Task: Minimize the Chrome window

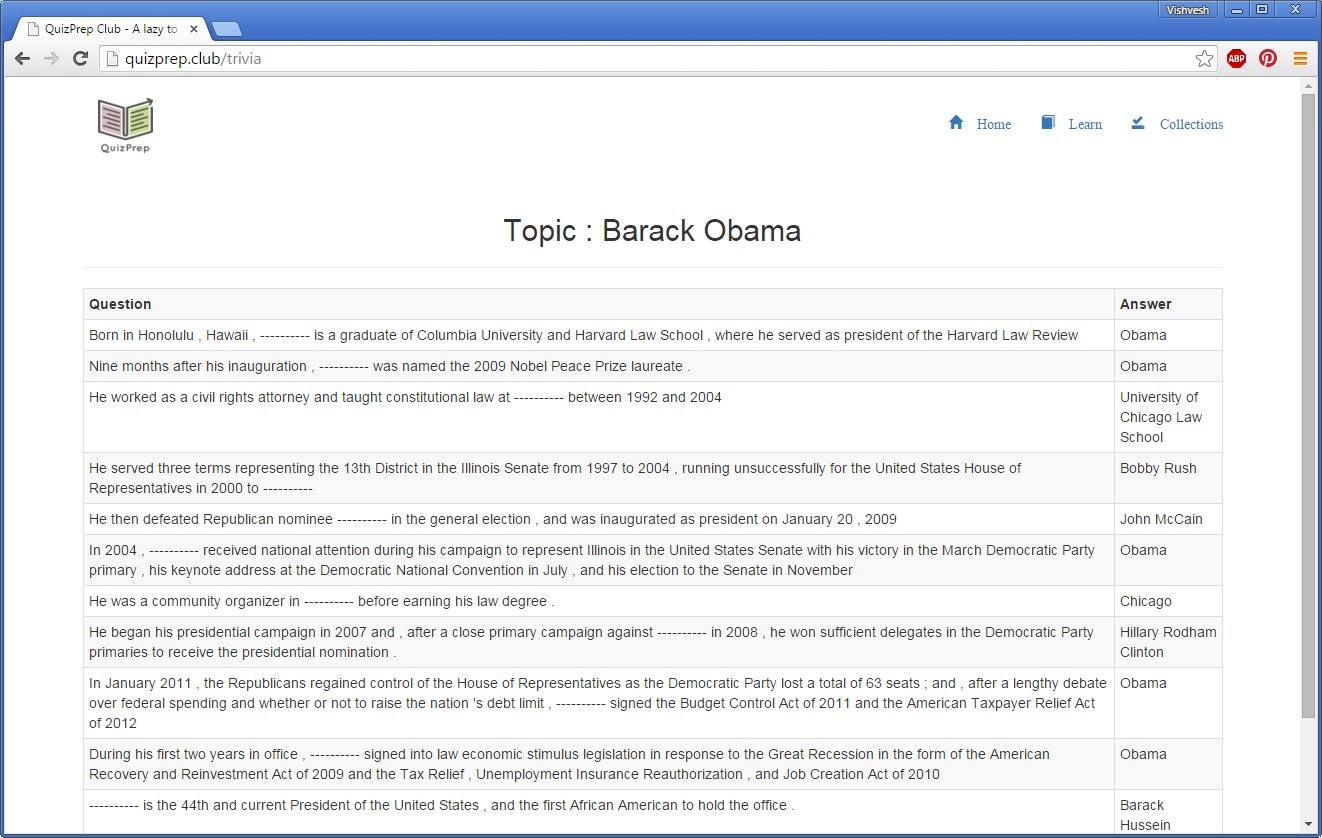Action: click(1238, 10)
